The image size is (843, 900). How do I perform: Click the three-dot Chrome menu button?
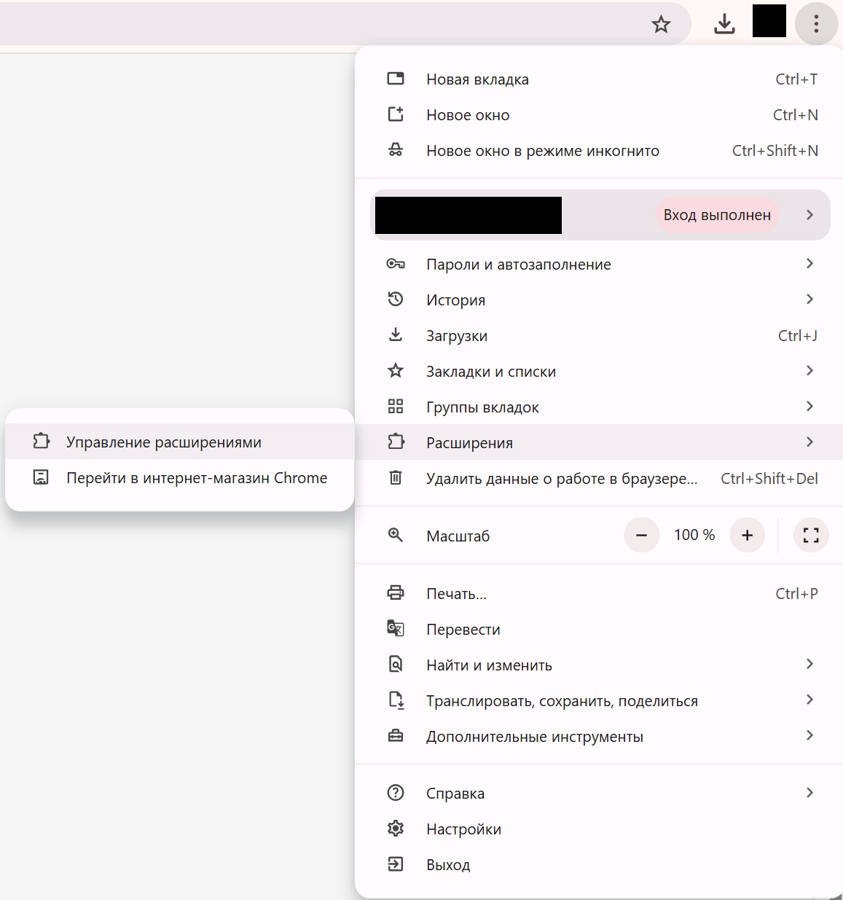(816, 24)
